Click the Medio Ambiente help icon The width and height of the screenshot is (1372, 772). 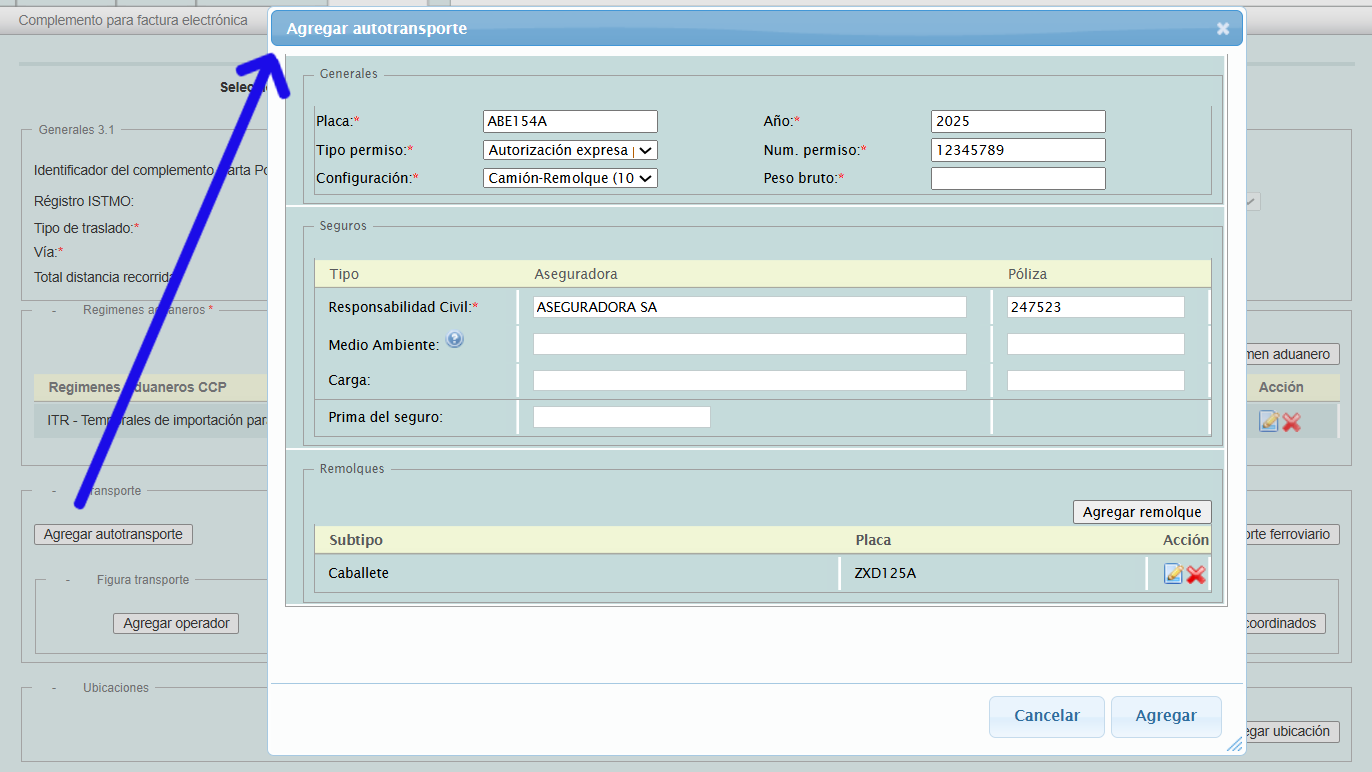click(455, 341)
